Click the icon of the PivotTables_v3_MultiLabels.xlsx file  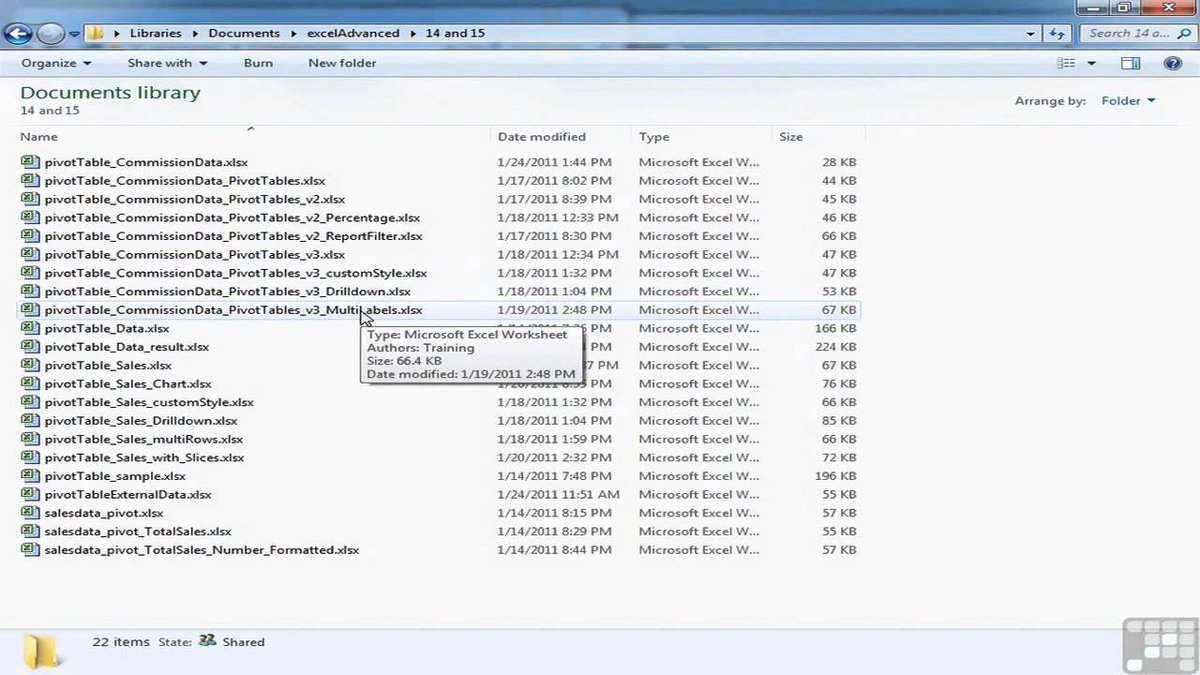pos(29,310)
